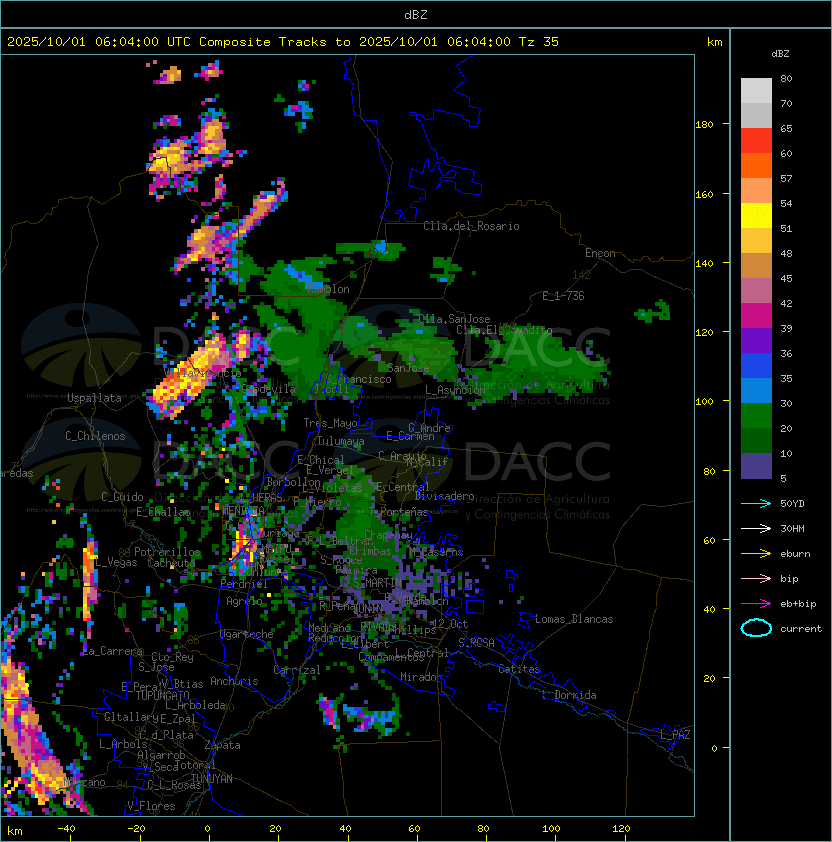Click the 'dBZ' title at the top

point(416,14)
